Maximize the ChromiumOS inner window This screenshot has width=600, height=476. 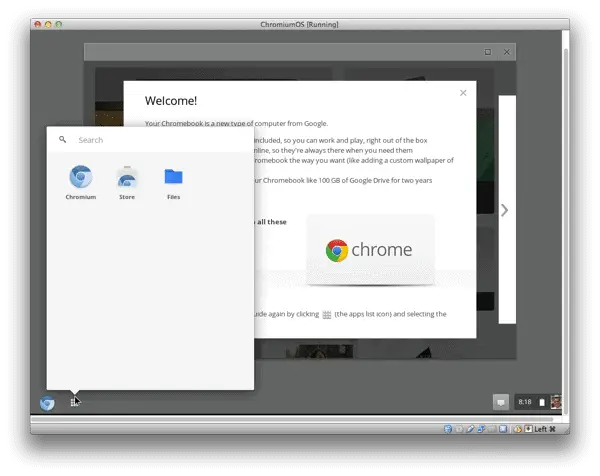488,52
